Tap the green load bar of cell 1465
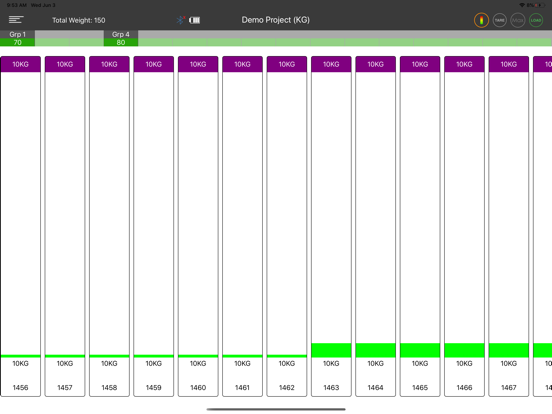 (x=420, y=350)
